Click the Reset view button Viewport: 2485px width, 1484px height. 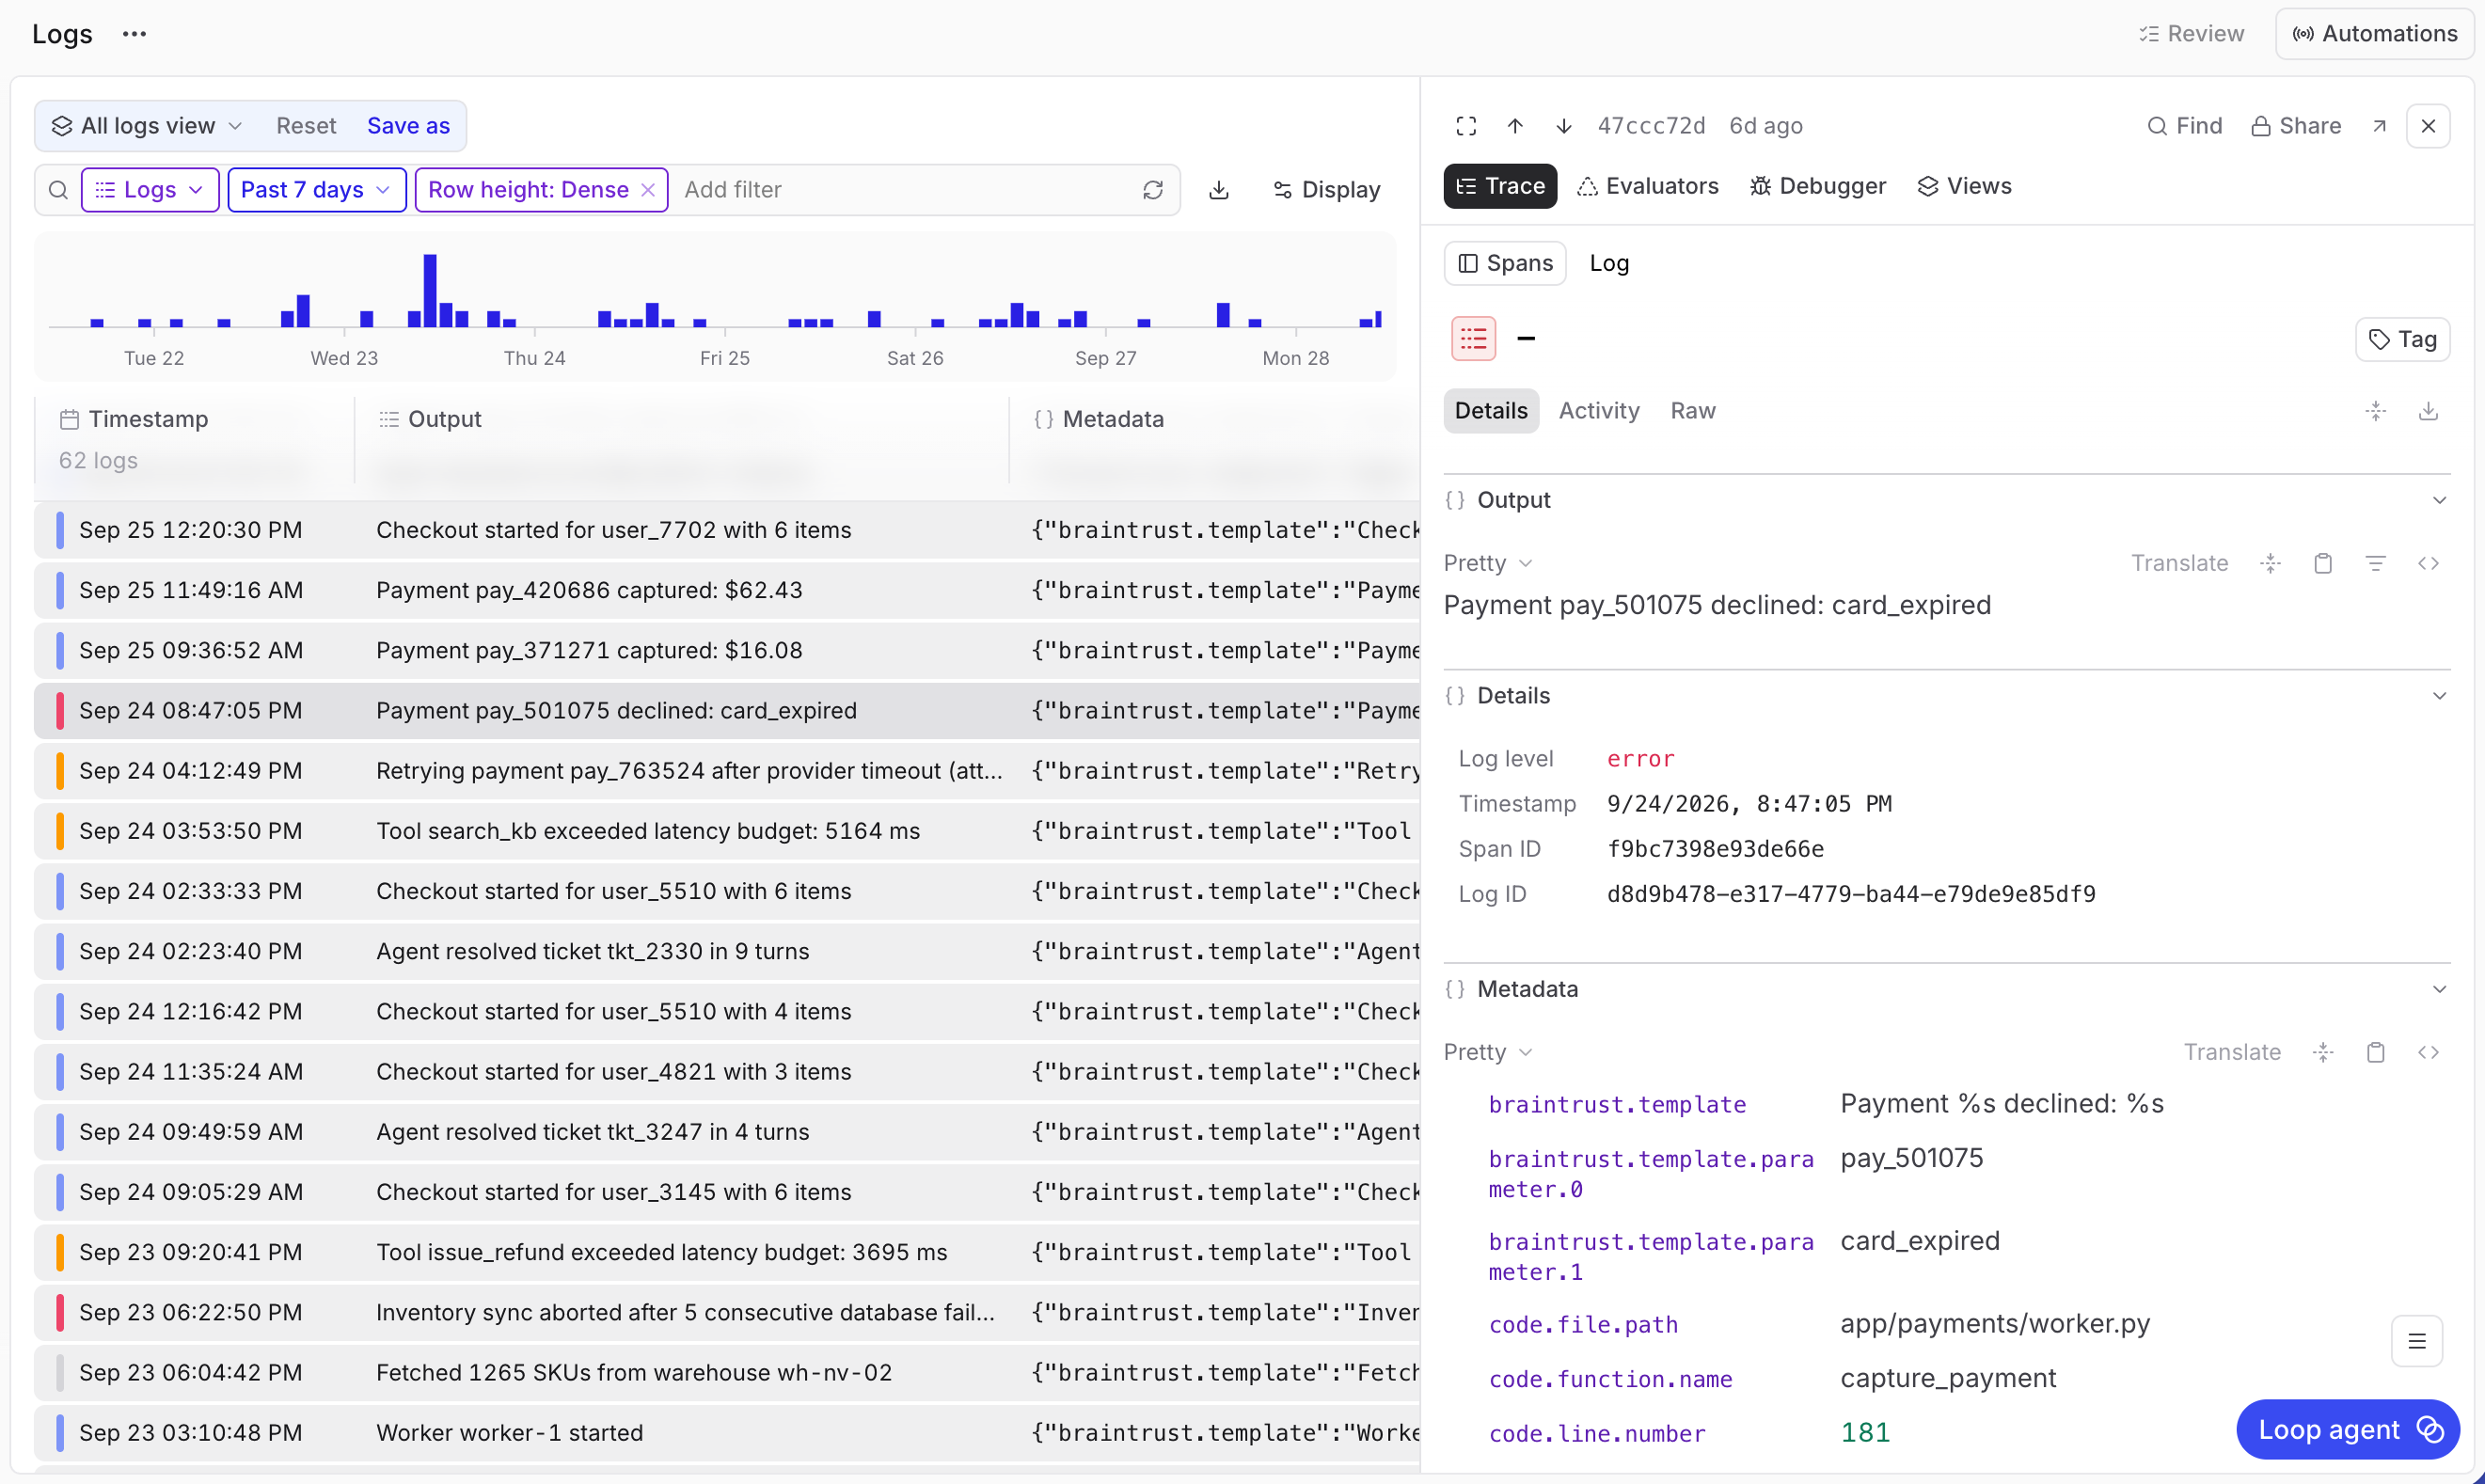[x=305, y=126]
